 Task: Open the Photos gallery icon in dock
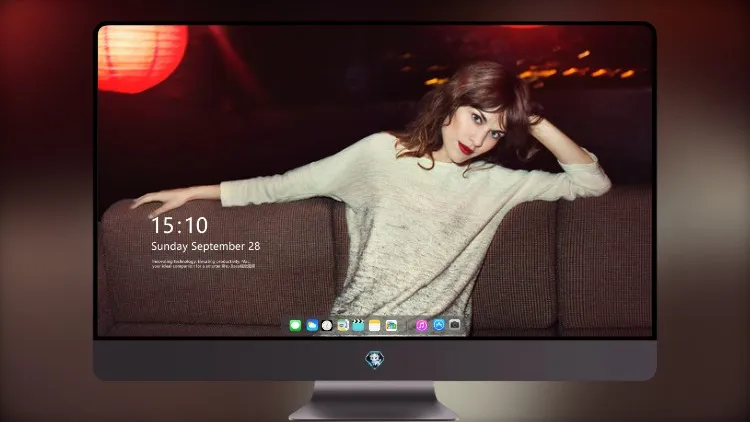coord(391,325)
